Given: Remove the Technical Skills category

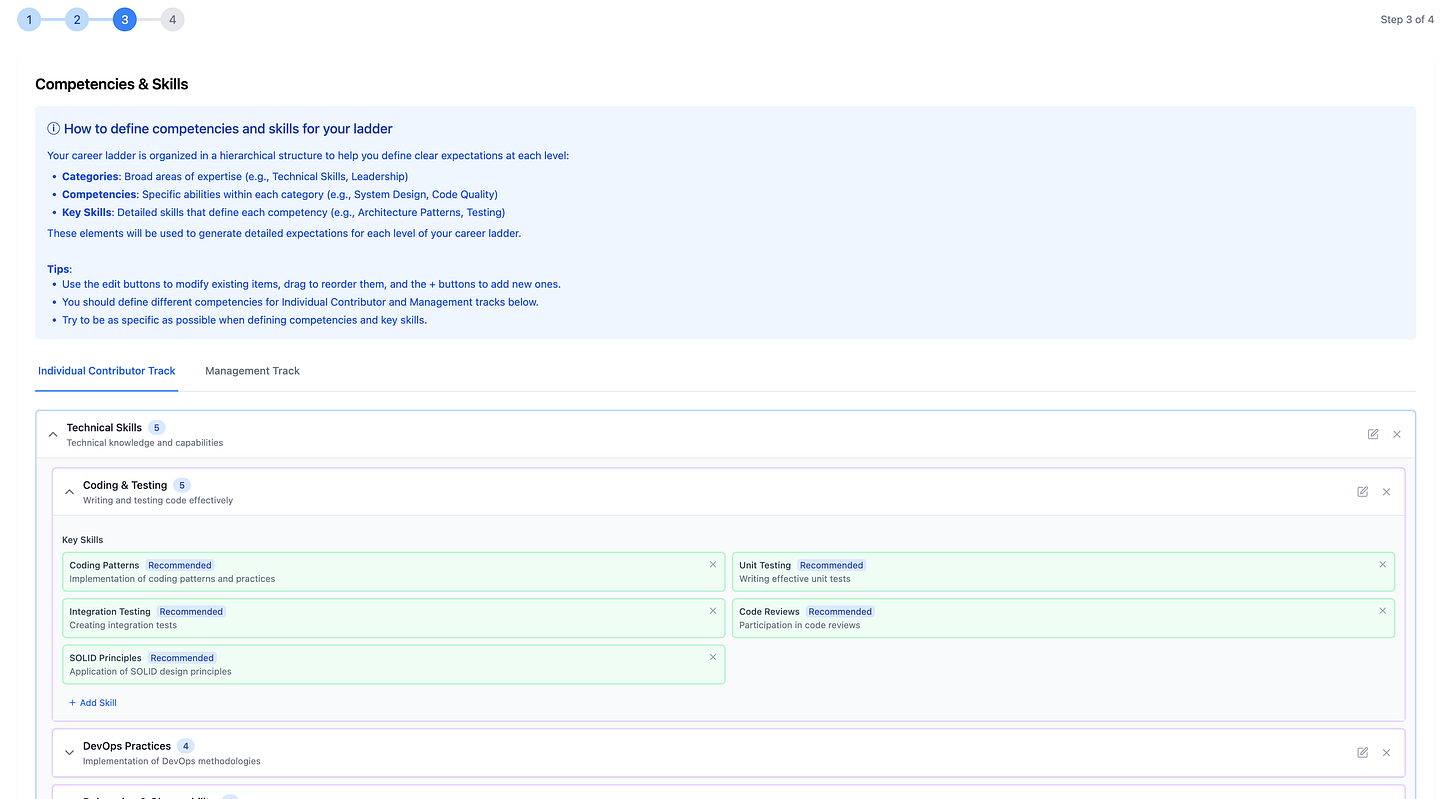Looking at the screenshot, I should click(1397, 434).
